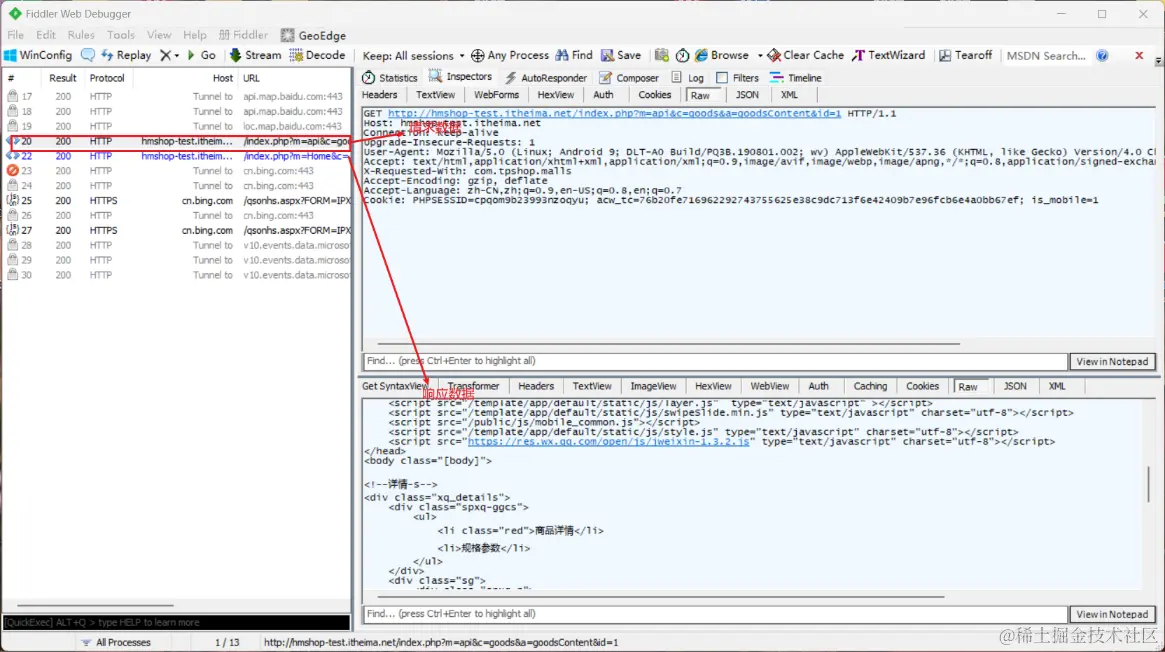This screenshot has width=1165, height=652.
Task: Open the GeoEdge menu item
Action: click(314, 35)
